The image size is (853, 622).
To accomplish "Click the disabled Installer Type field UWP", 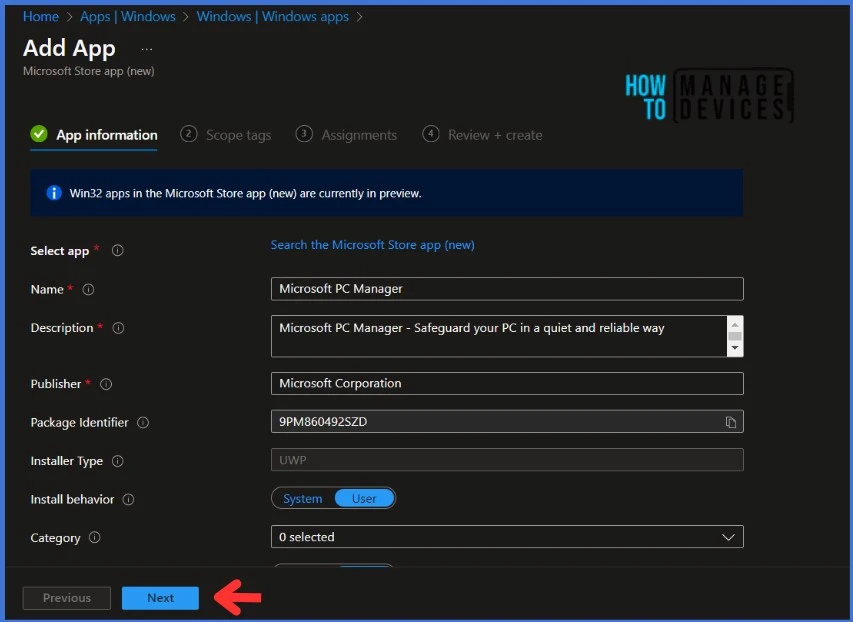I will point(507,460).
